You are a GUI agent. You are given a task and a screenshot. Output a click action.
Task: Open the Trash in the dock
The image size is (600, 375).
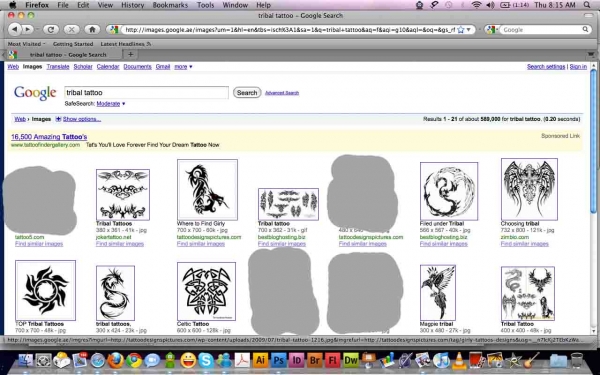[577, 360]
